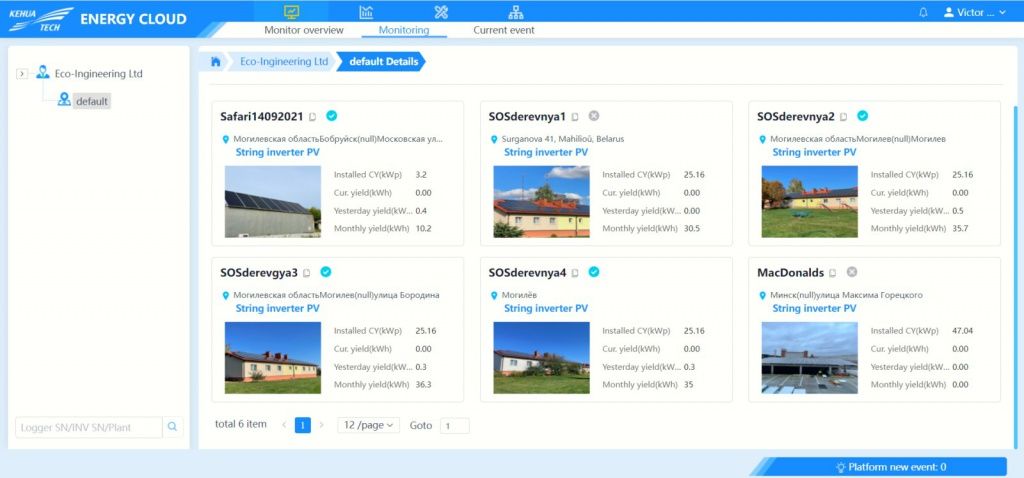Go to the next page arrow
The width and height of the screenshot is (1024, 478).
pos(321,425)
